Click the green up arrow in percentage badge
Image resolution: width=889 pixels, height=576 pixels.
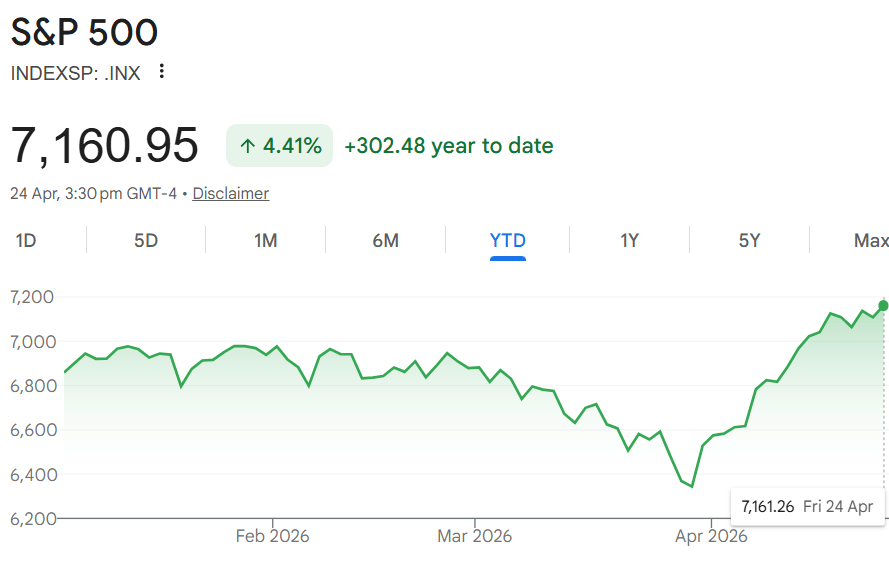pos(247,146)
